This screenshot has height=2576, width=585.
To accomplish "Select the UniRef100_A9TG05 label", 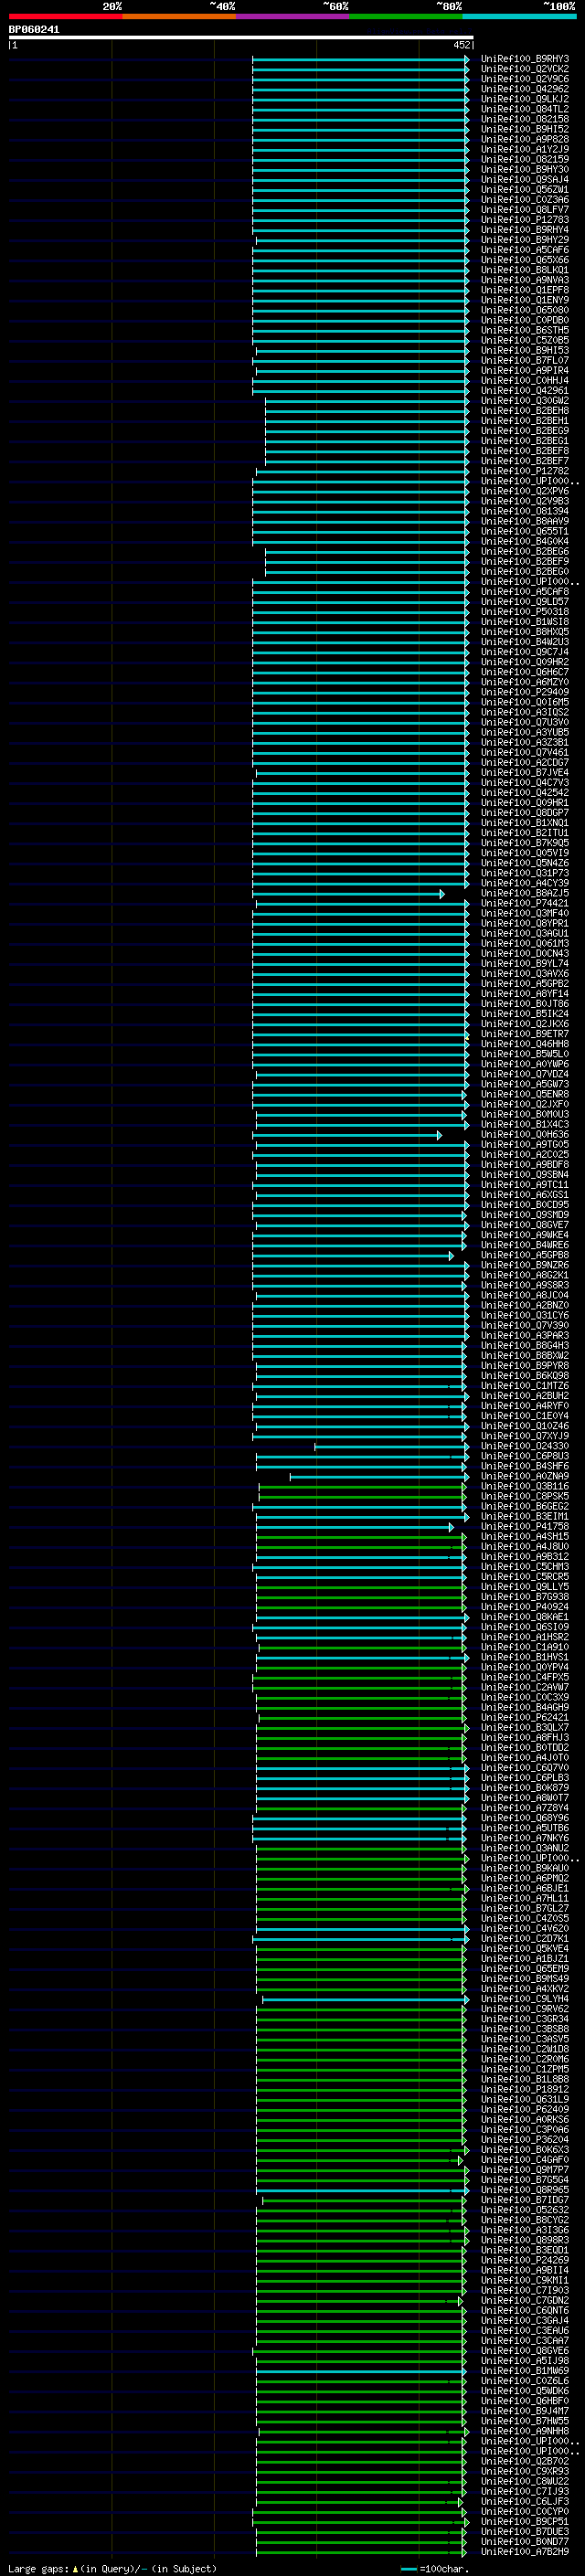I will pos(524,1145).
